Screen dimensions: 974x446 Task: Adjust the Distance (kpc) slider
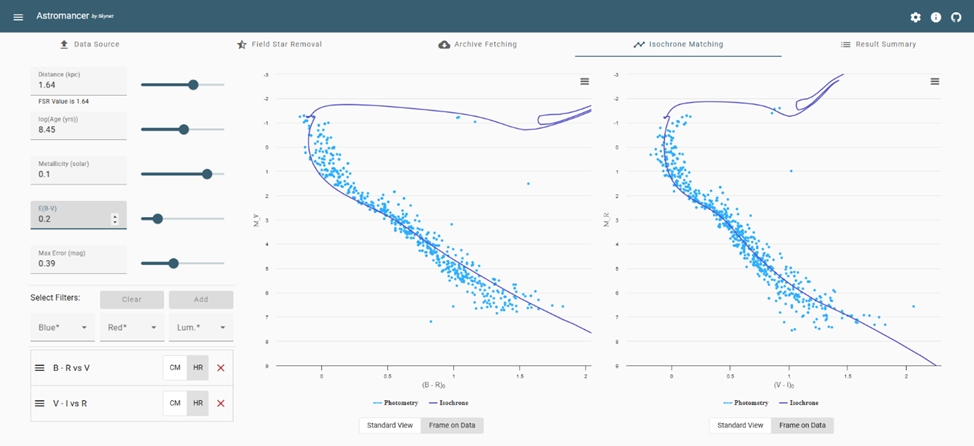tap(193, 84)
